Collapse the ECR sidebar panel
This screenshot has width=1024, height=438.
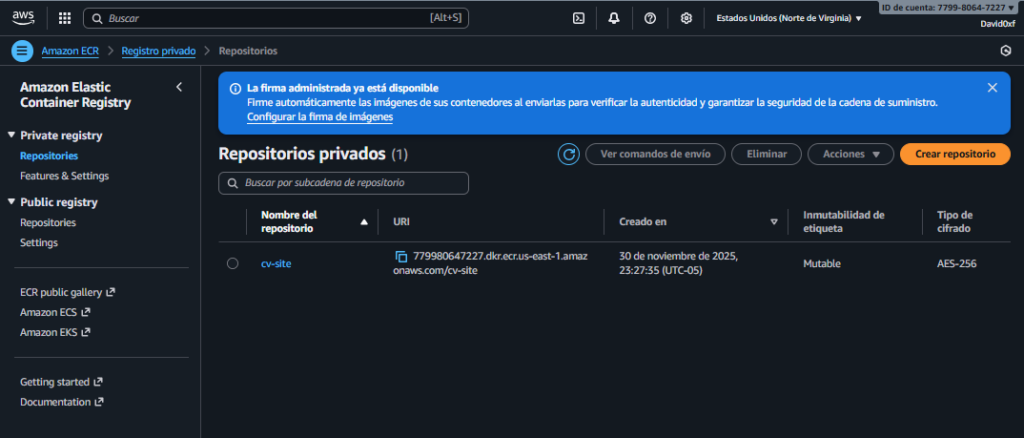pos(179,87)
